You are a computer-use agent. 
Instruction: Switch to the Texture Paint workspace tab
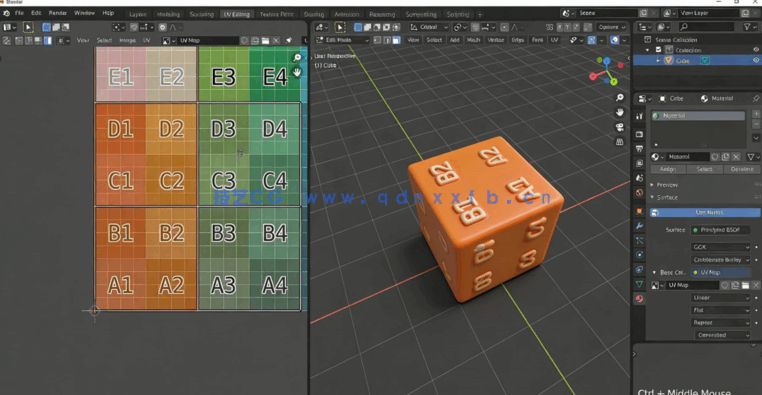pyautogui.click(x=277, y=14)
